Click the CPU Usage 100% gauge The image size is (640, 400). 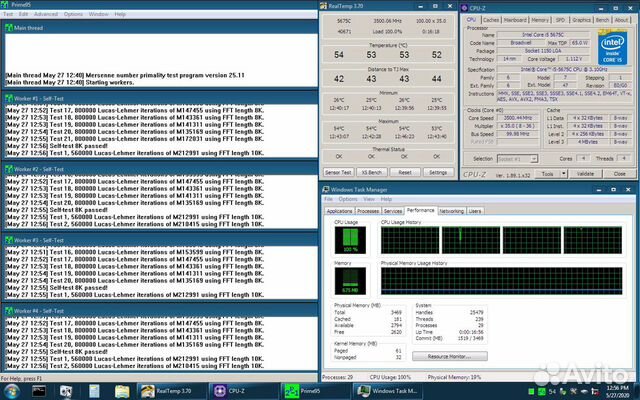click(x=350, y=240)
